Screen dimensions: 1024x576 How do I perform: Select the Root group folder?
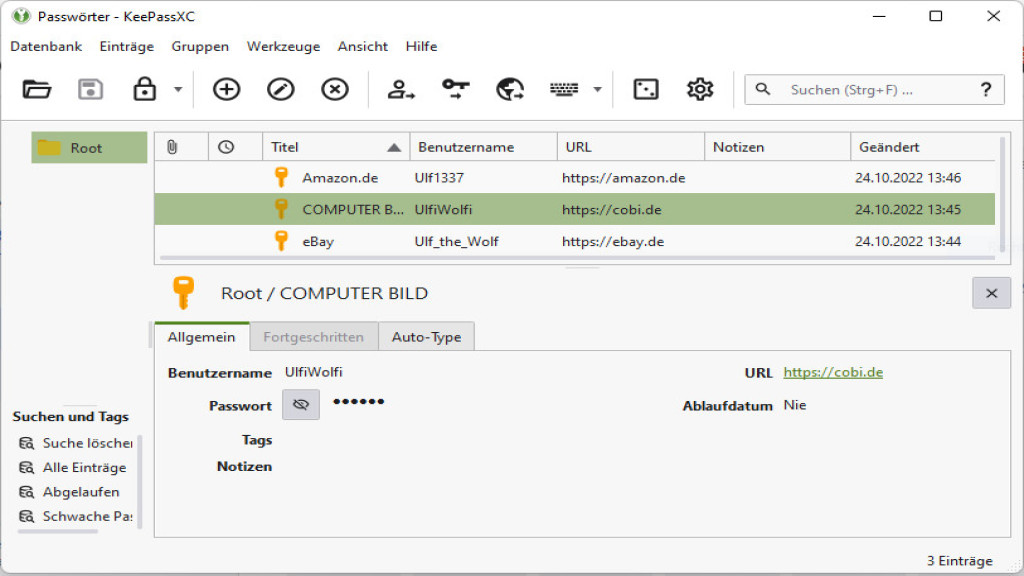tap(86, 148)
